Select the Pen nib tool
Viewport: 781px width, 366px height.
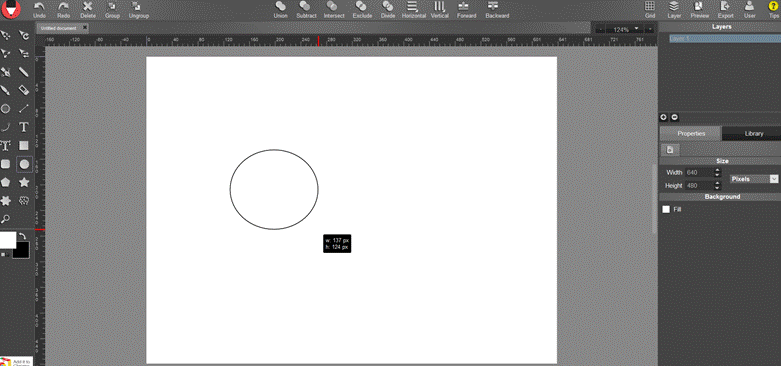(5, 72)
